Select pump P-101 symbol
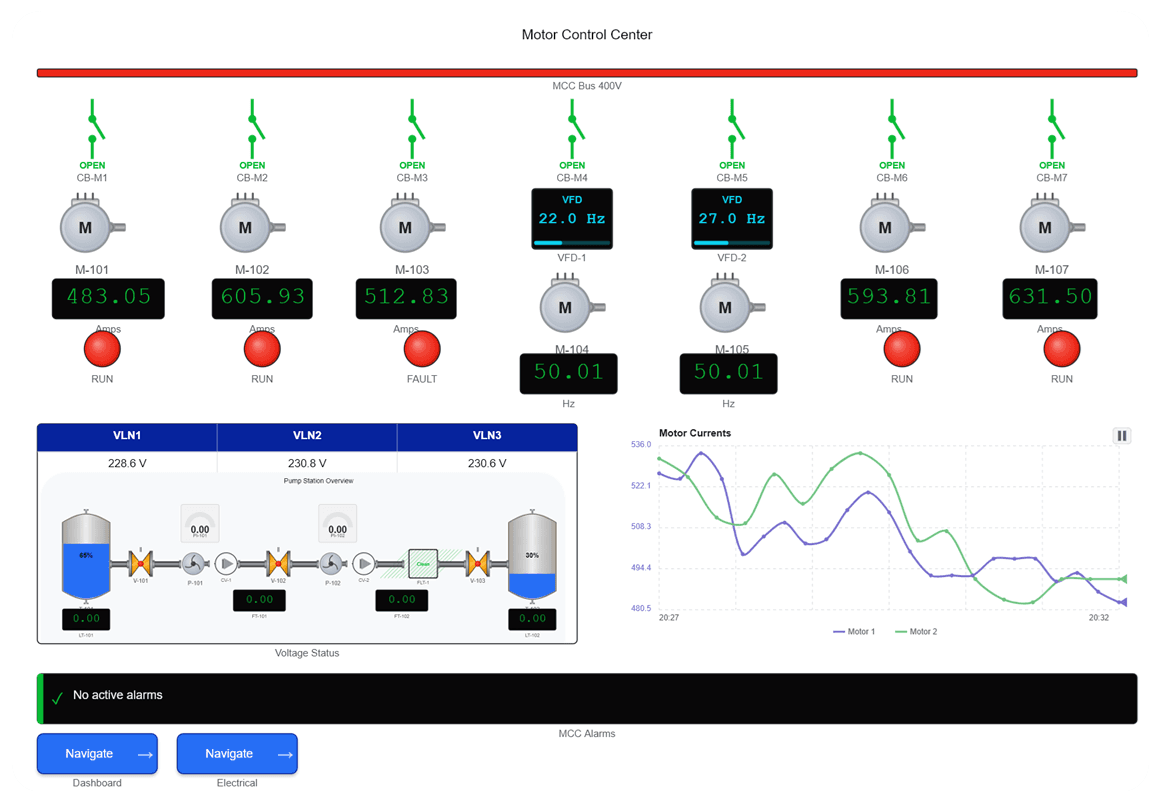This screenshot has height=791, width=1159. [193, 564]
